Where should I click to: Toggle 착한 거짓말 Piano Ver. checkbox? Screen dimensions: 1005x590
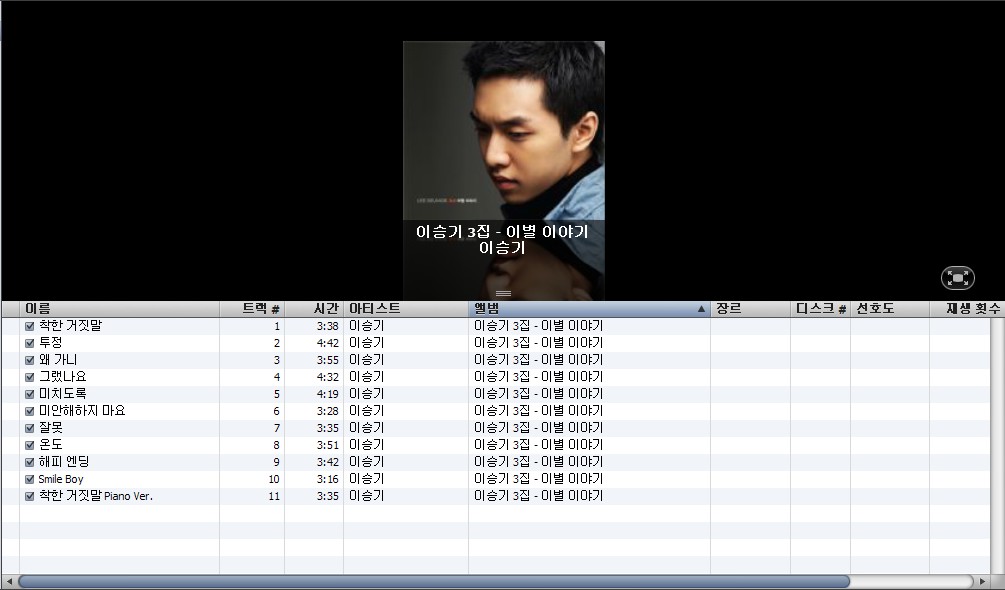click(x=29, y=496)
